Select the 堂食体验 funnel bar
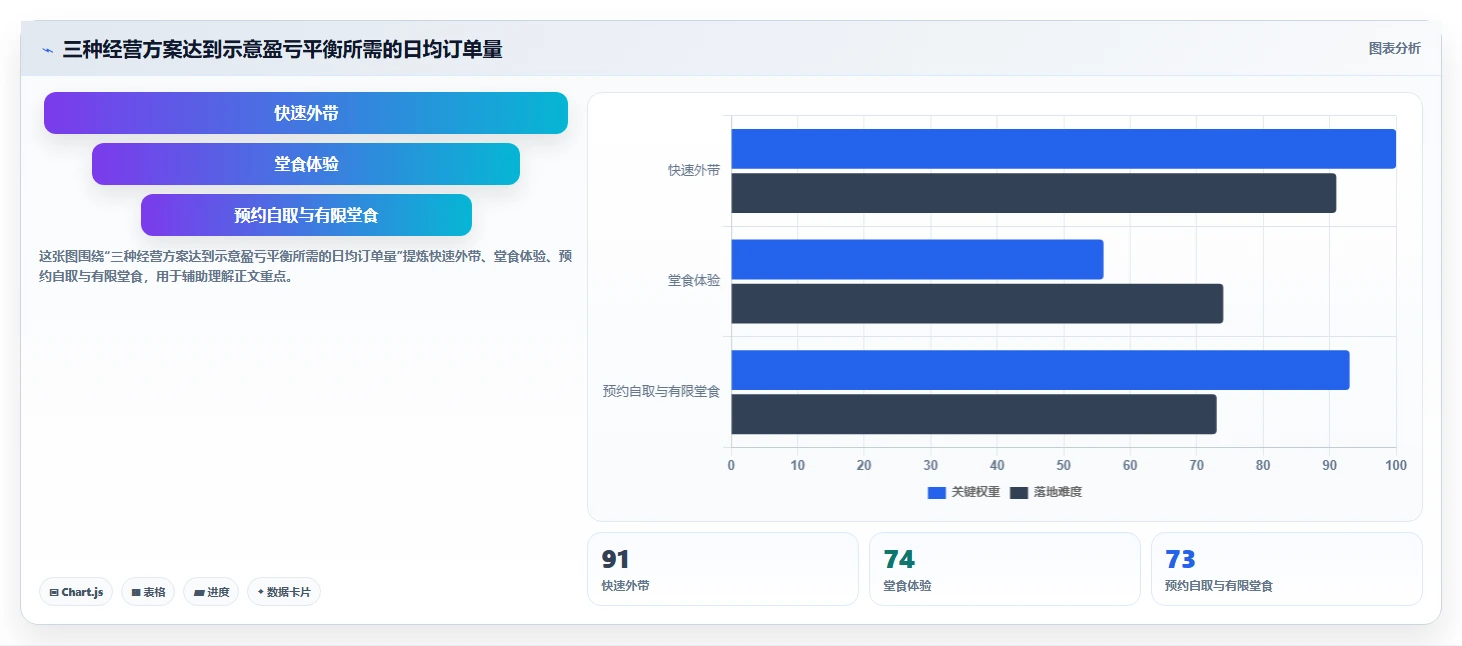 (x=306, y=164)
